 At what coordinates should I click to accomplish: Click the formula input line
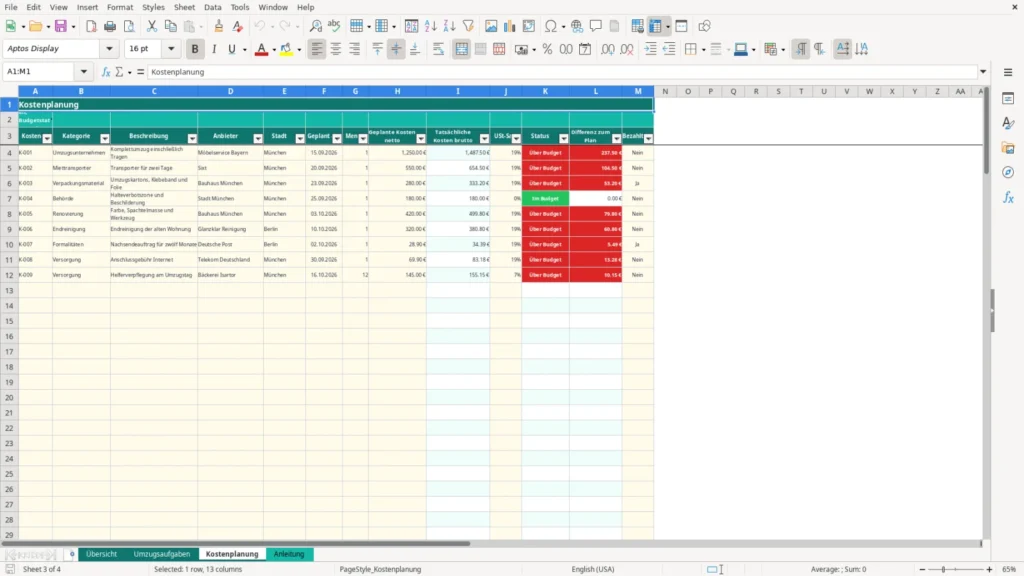point(562,72)
